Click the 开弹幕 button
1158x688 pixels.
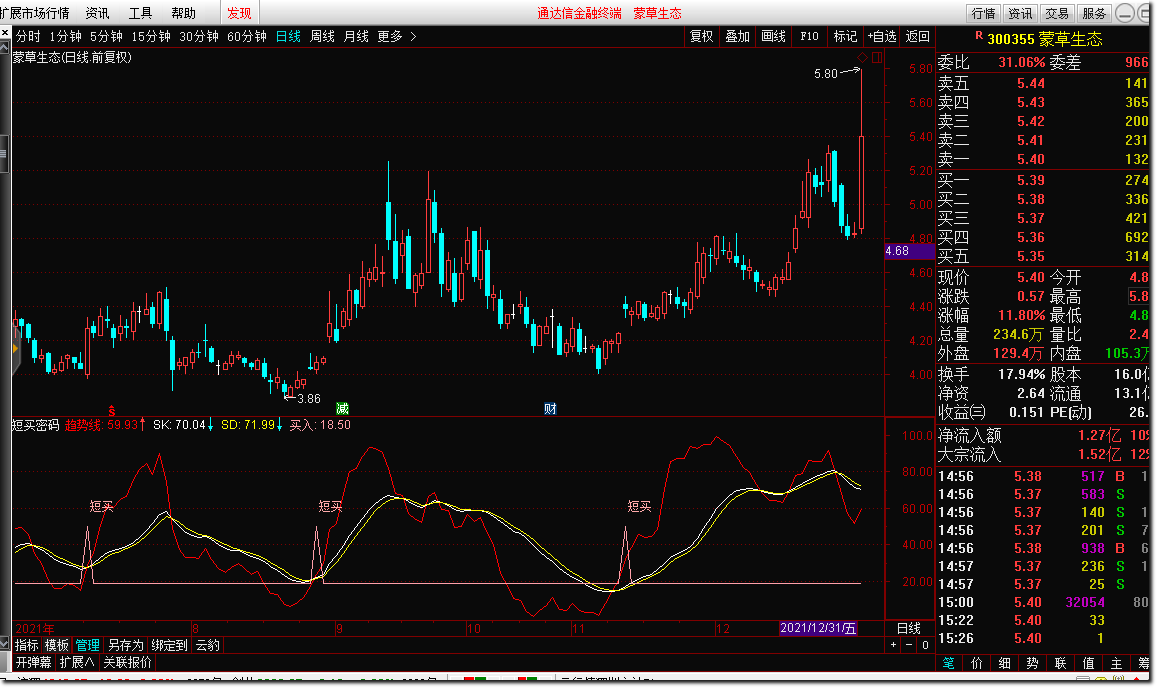[x=34, y=662]
